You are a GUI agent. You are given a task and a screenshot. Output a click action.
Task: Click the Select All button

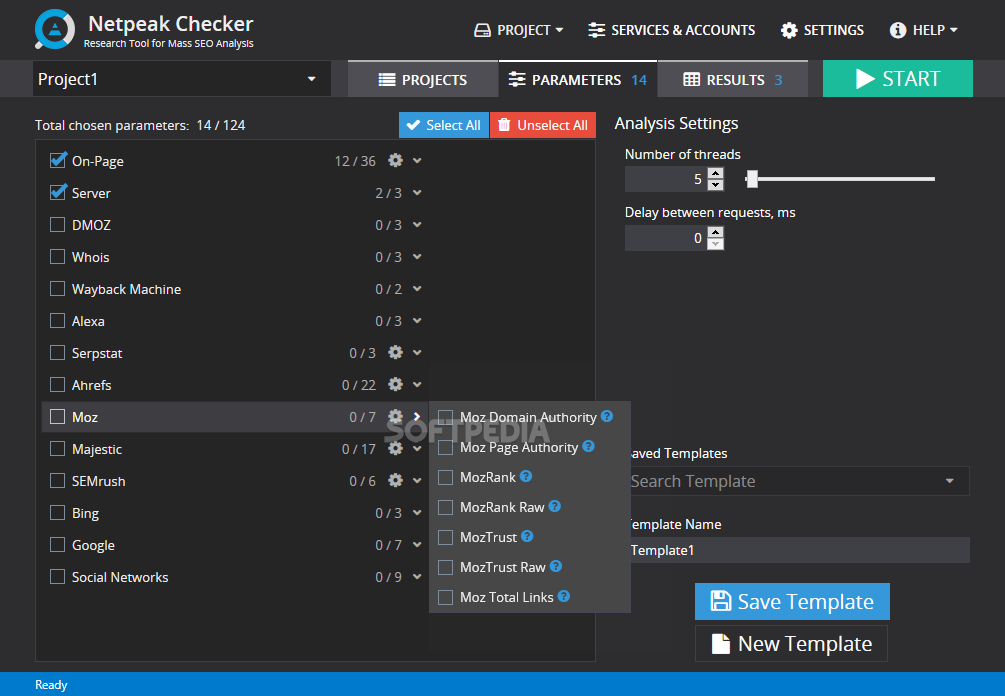click(x=444, y=125)
